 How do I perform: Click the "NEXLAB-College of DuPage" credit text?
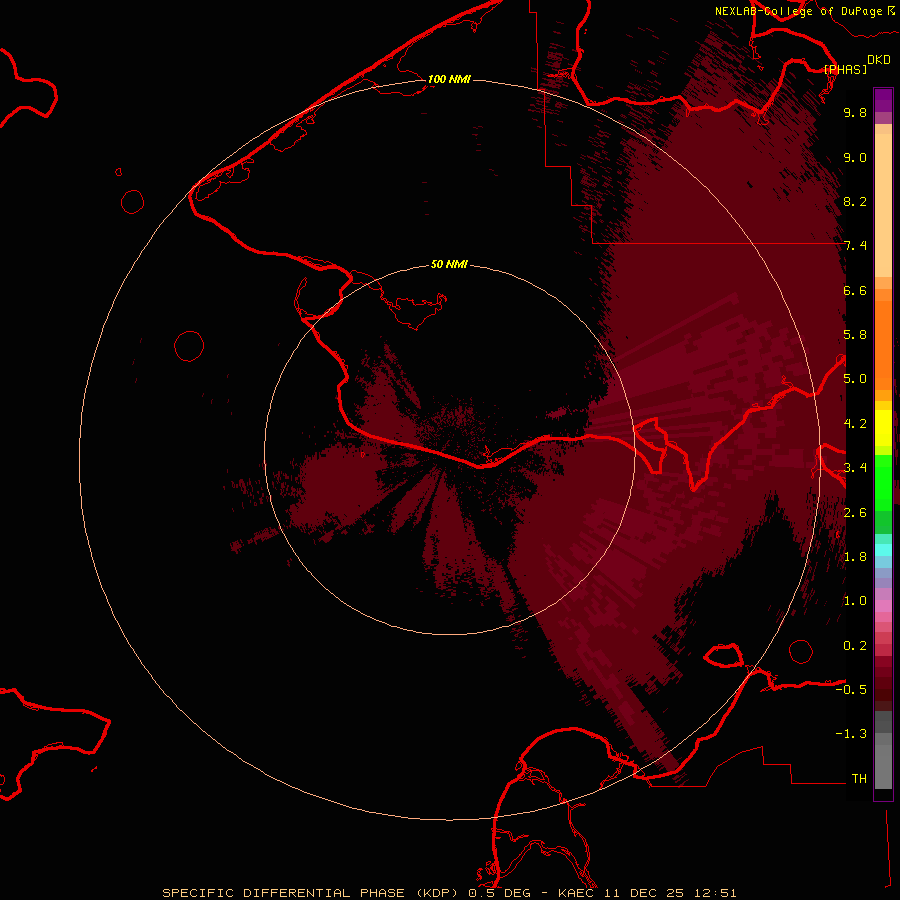[x=798, y=11]
